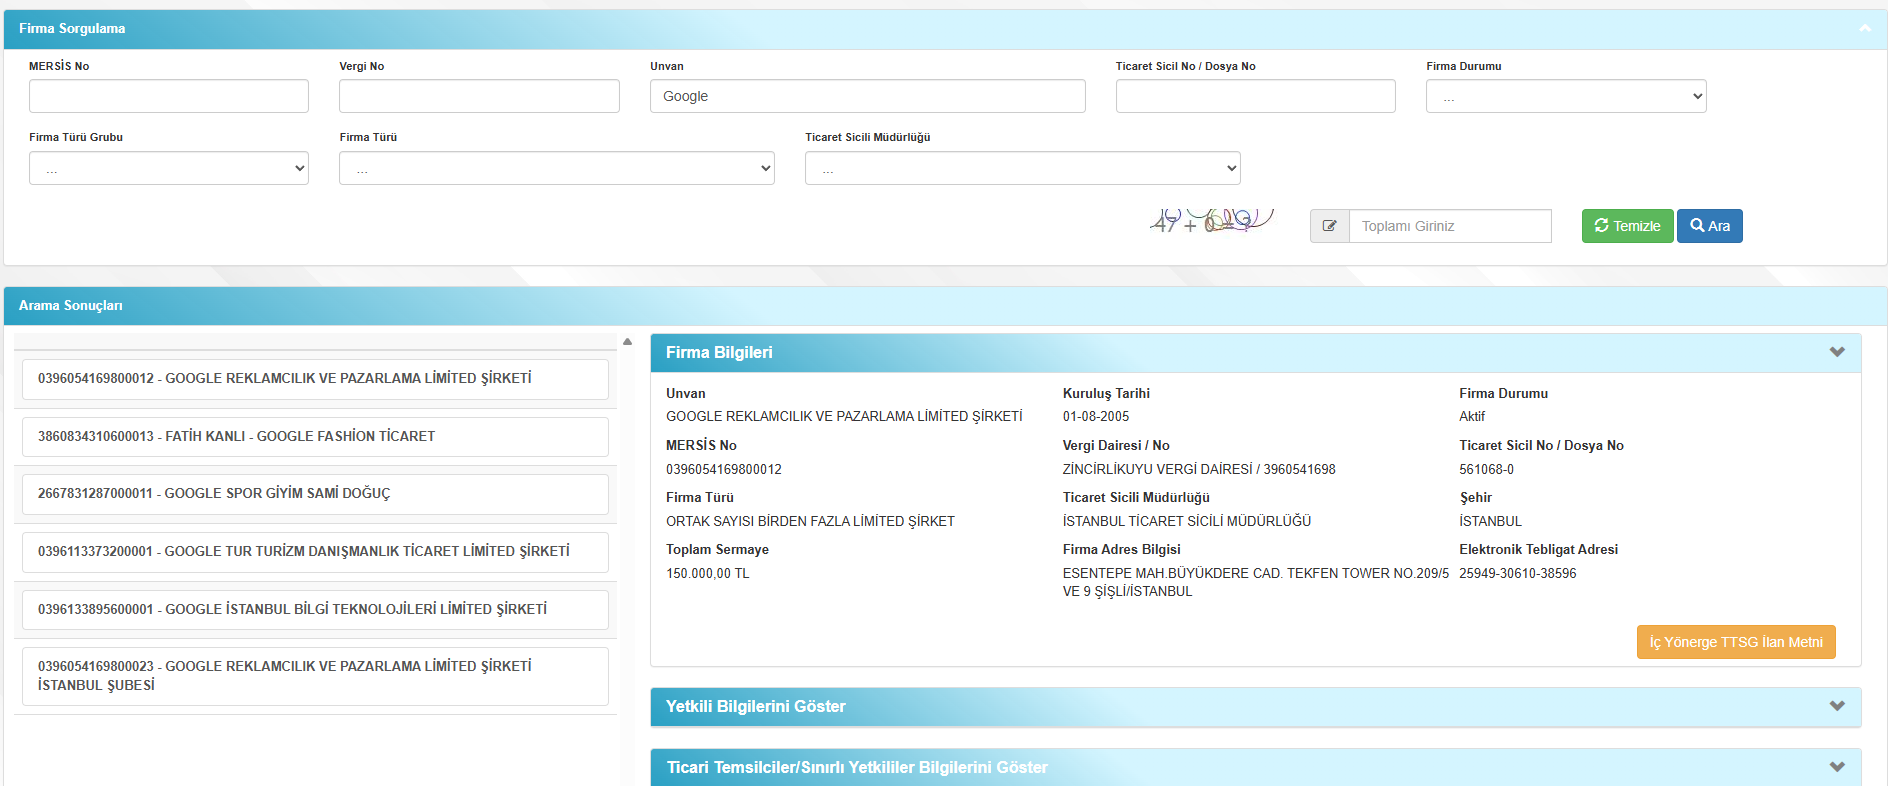Expand Yetkili Bilgilerini Göster section
The width and height of the screenshot is (1888, 786).
[x=1837, y=706]
